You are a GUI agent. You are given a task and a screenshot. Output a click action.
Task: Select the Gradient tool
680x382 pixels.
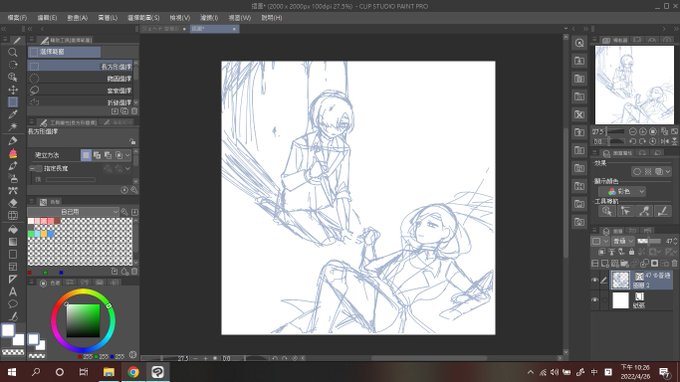click(13, 242)
